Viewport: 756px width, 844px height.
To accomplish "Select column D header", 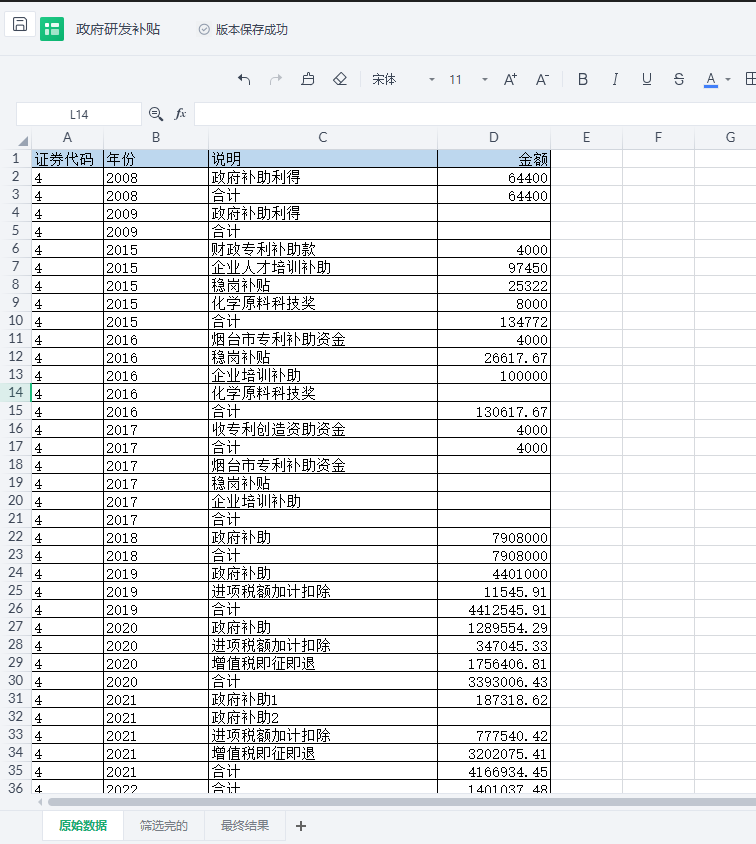I will [494, 138].
